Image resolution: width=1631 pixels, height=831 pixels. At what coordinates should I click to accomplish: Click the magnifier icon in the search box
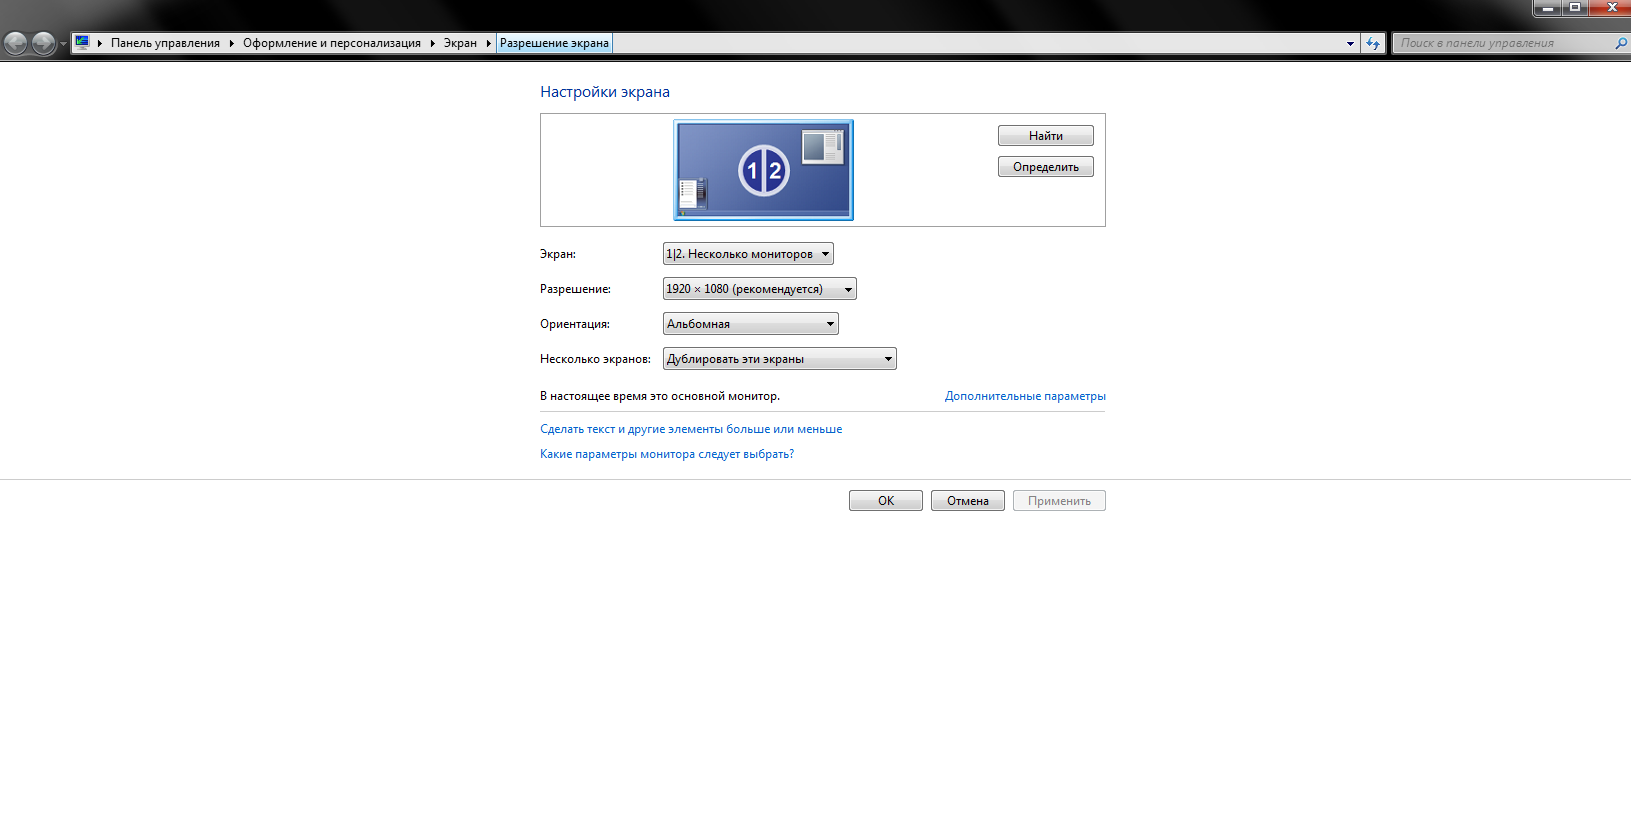(1620, 43)
